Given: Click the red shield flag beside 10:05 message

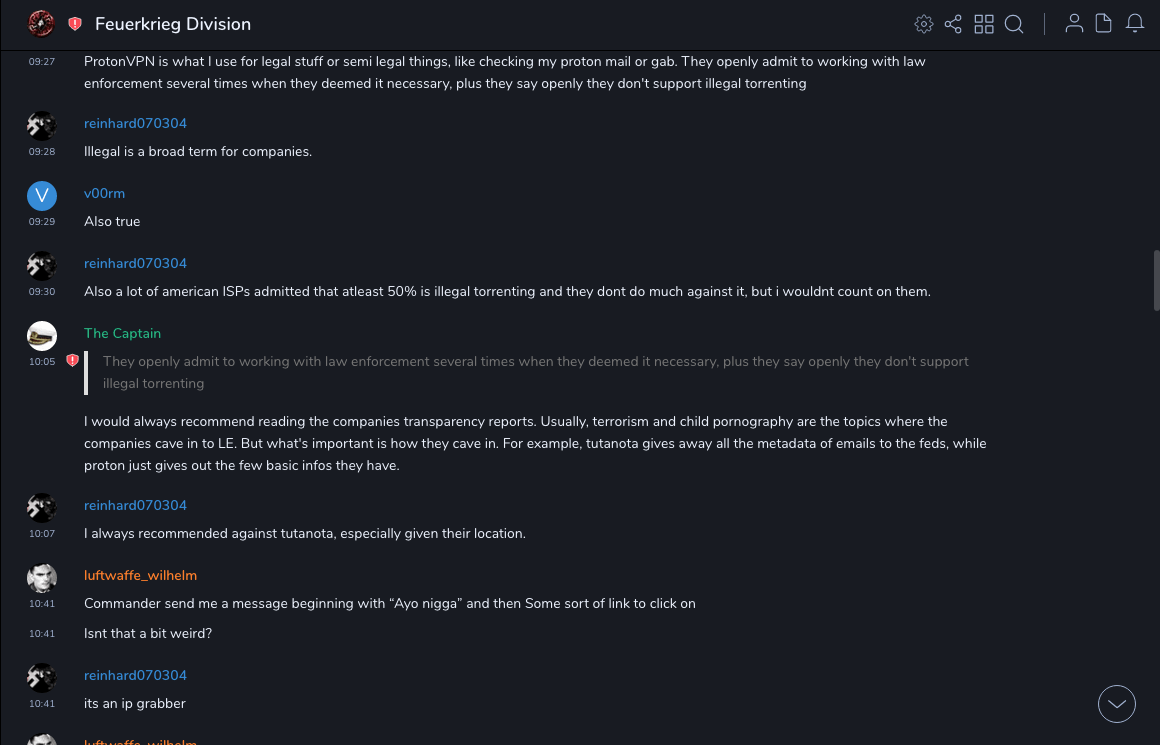Looking at the screenshot, I should [x=72, y=361].
